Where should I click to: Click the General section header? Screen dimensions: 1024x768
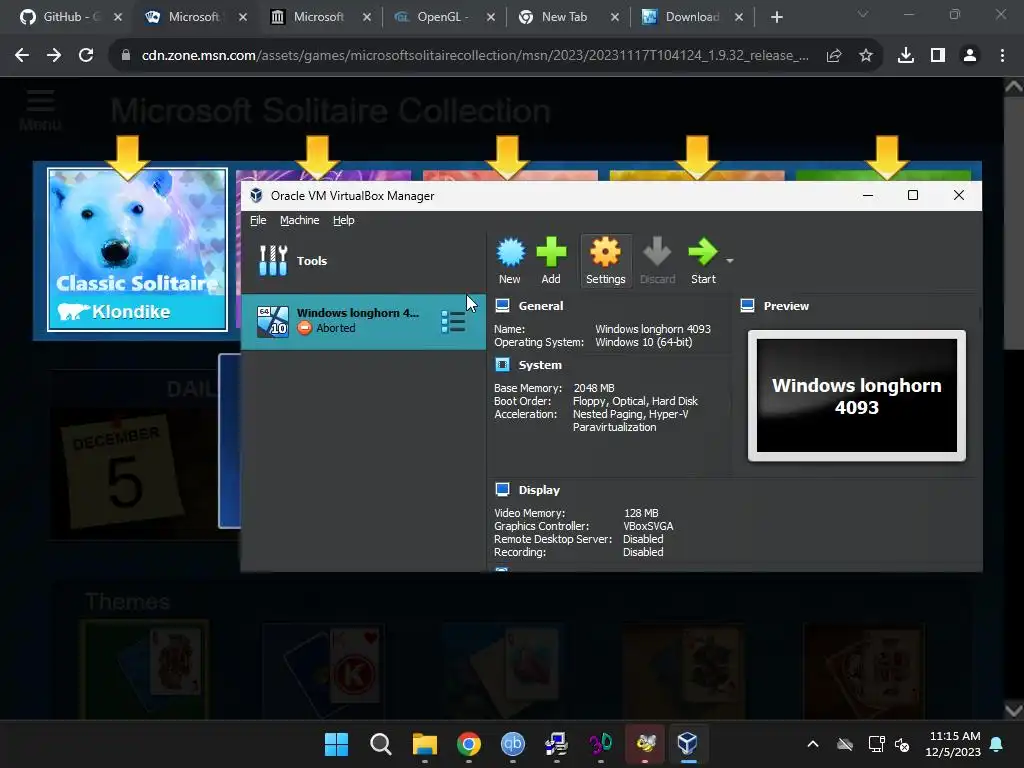coord(541,306)
